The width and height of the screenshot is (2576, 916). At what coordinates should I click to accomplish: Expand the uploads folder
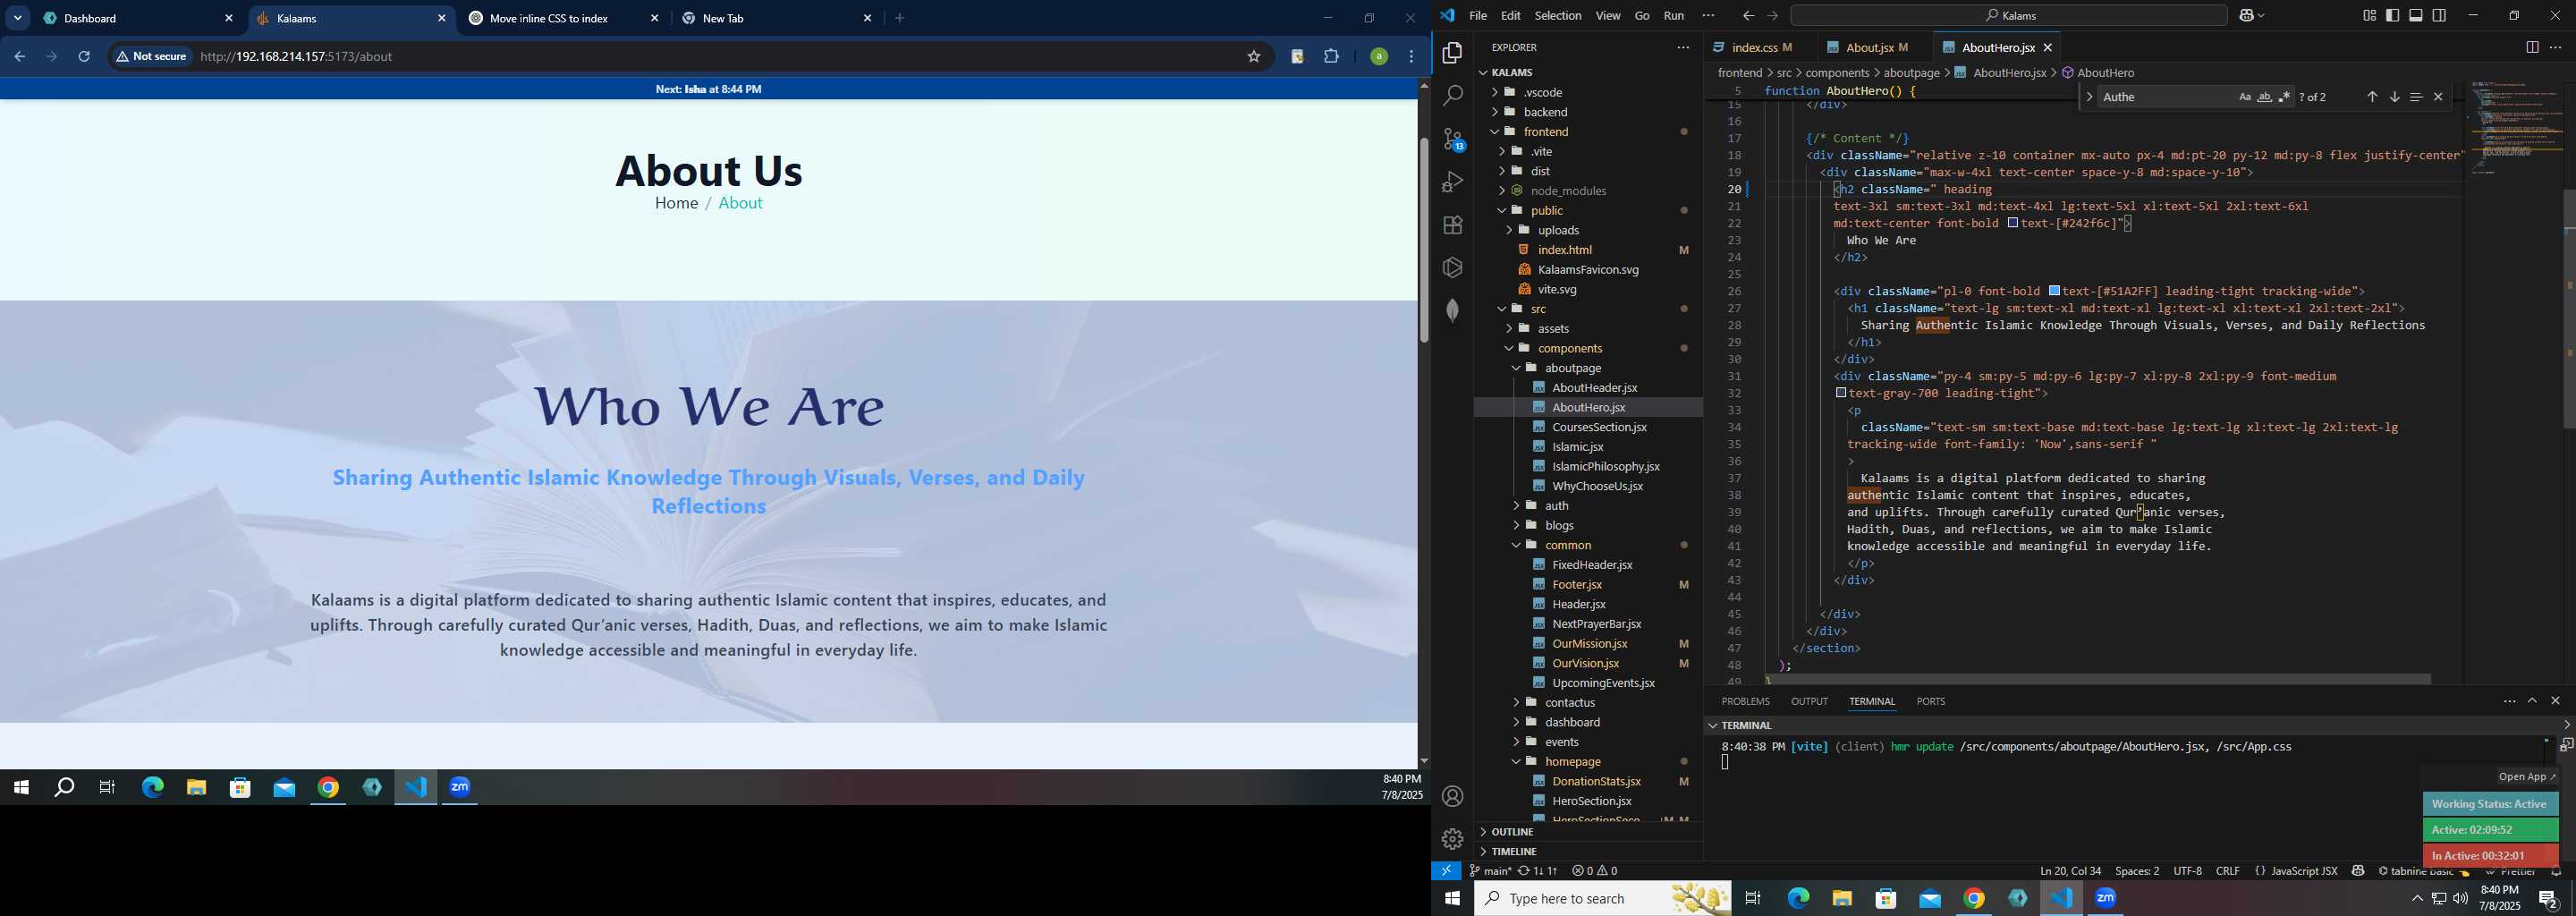click(1587, 231)
